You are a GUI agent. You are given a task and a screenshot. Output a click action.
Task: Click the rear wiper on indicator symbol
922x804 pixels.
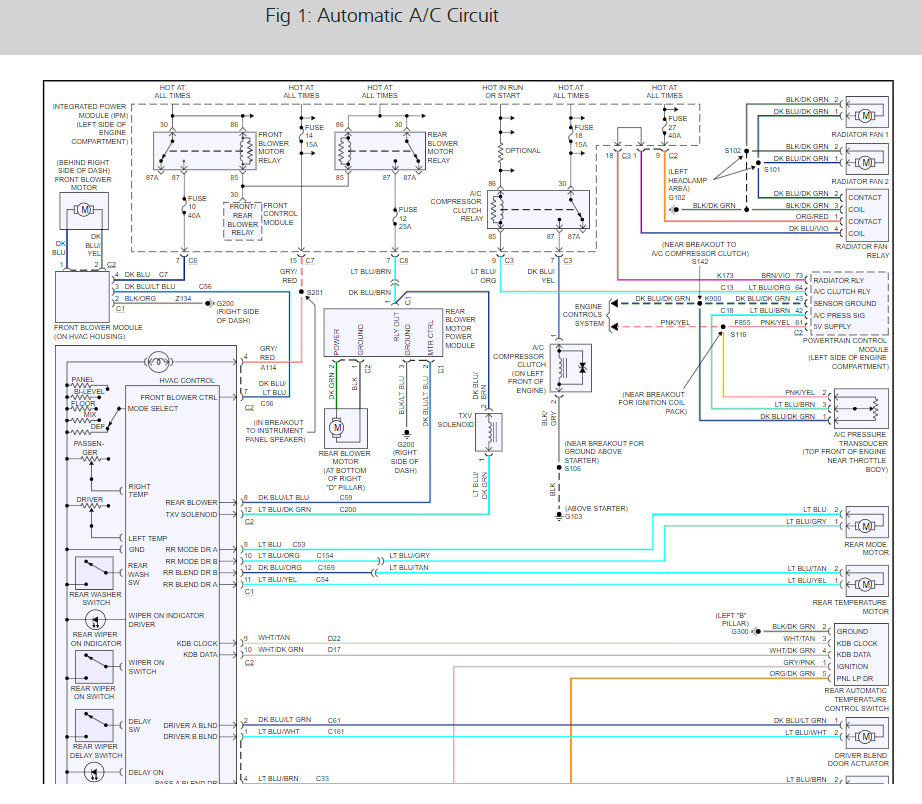tap(97, 619)
